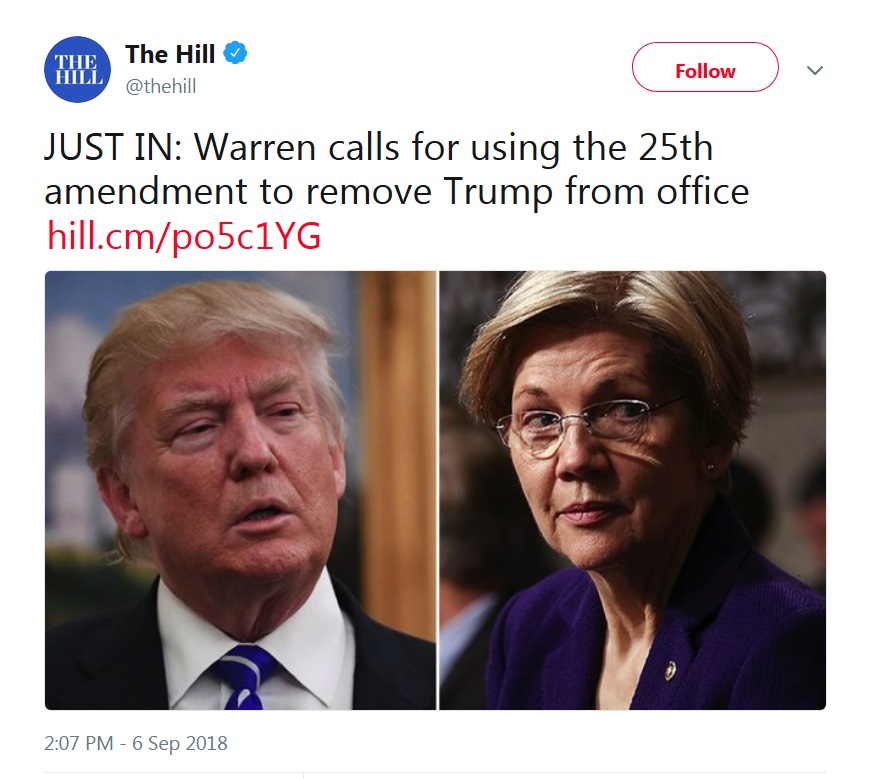Click the word Warren in tweet text
Viewport: 874px width, 779px height.
coord(255,148)
